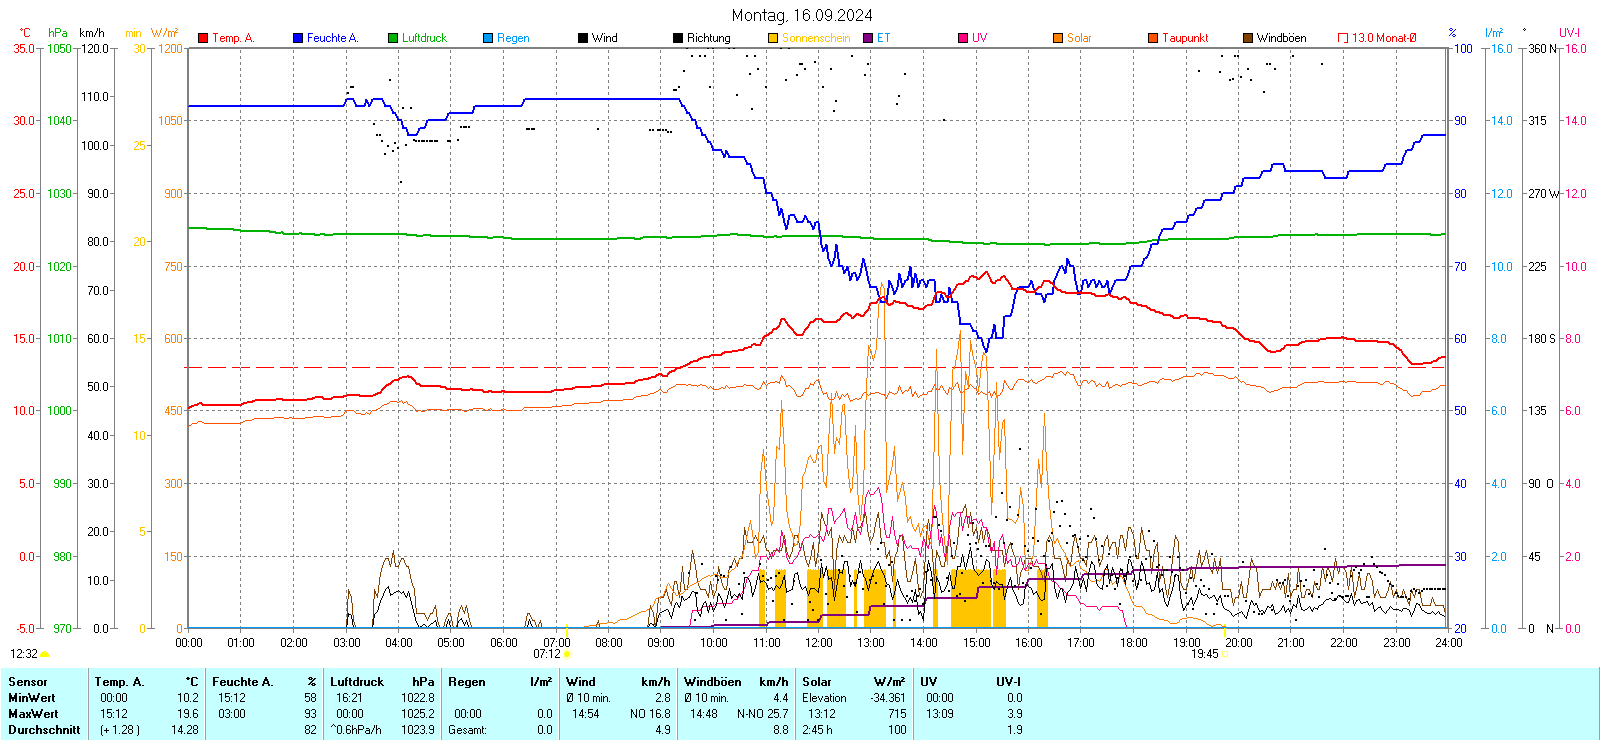Image resolution: width=1600 pixels, height=740 pixels.
Task: Click the Luftdruck column header in table
Action: (x=357, y=682)
